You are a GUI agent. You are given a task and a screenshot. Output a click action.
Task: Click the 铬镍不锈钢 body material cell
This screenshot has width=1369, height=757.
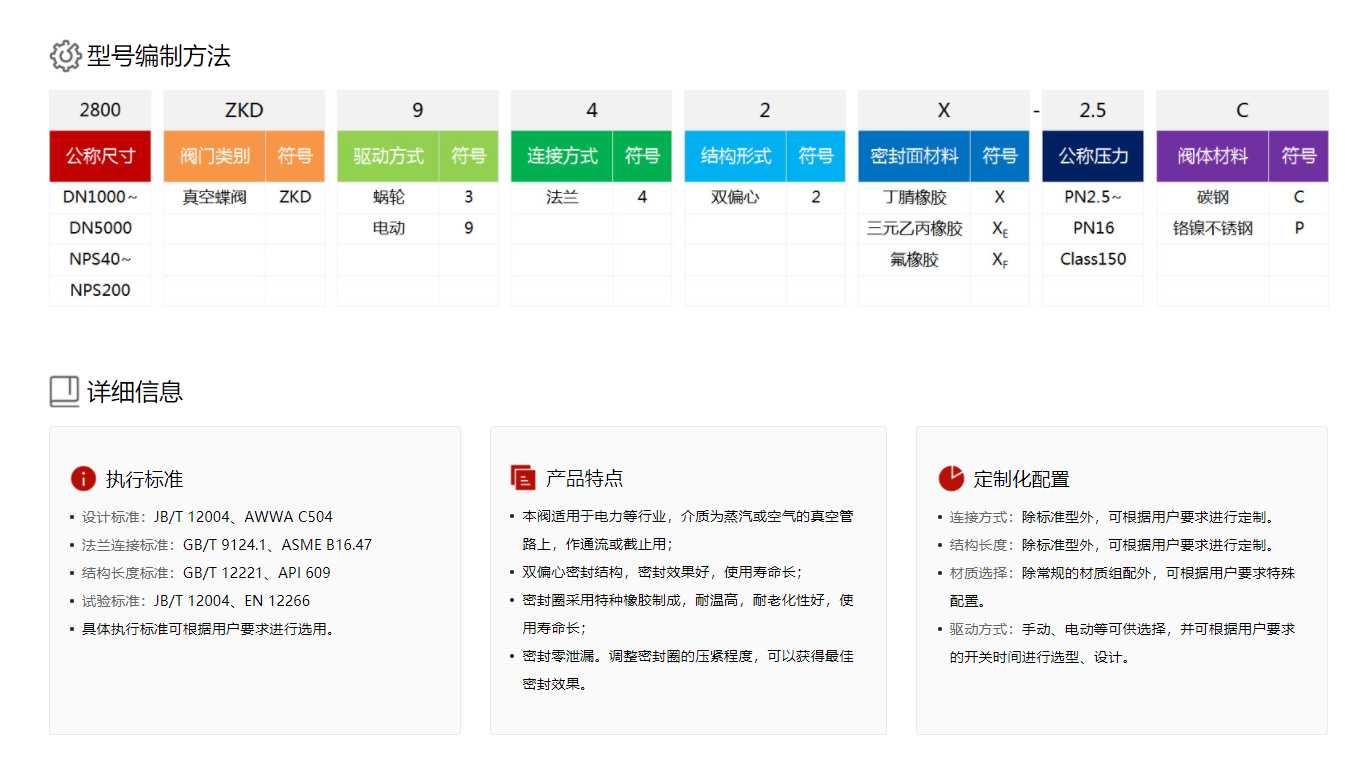(x=1212, y=229)
